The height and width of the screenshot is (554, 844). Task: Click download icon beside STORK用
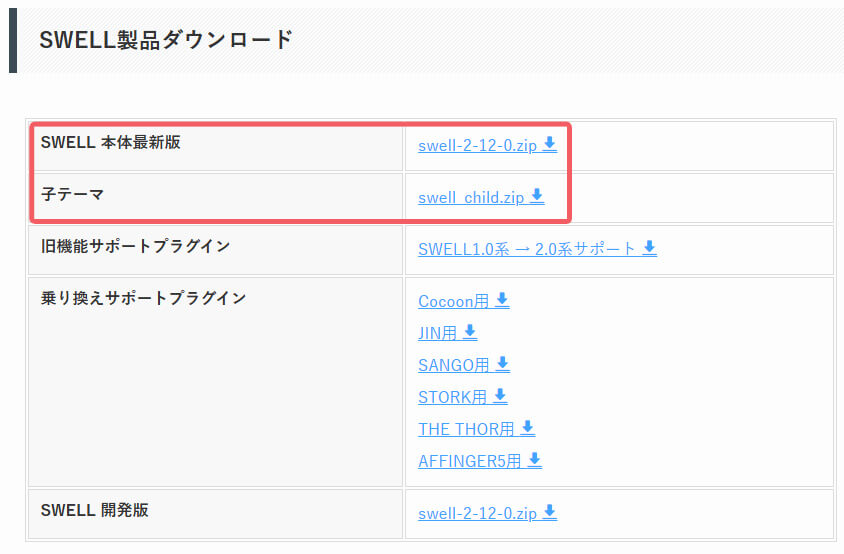click(x=500, y=396)
